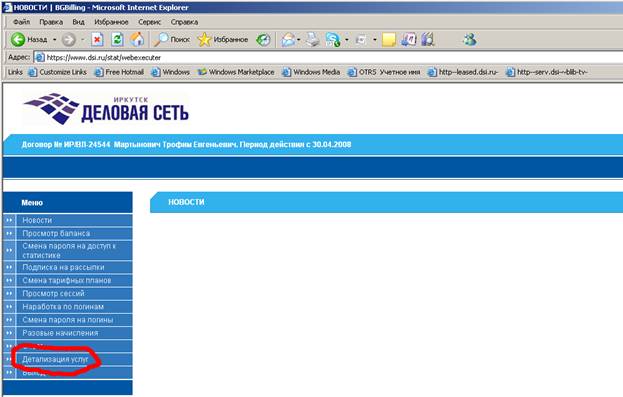
Task: Click the Деловая Сеть logo
Action: pyautogui.click(x=106, y=108)
